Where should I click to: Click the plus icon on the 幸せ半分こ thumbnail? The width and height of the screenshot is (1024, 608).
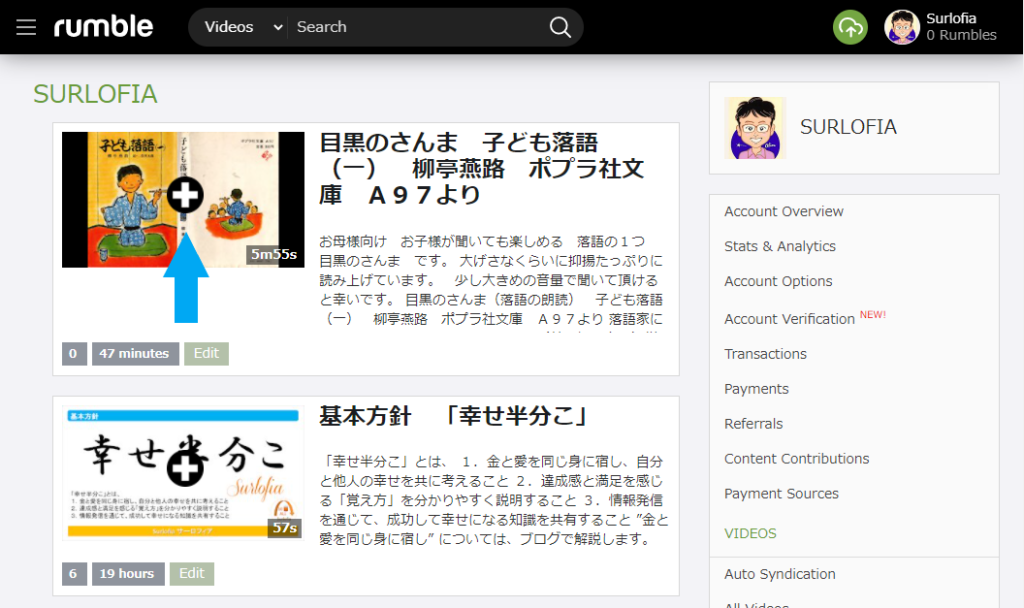(184, 461)
